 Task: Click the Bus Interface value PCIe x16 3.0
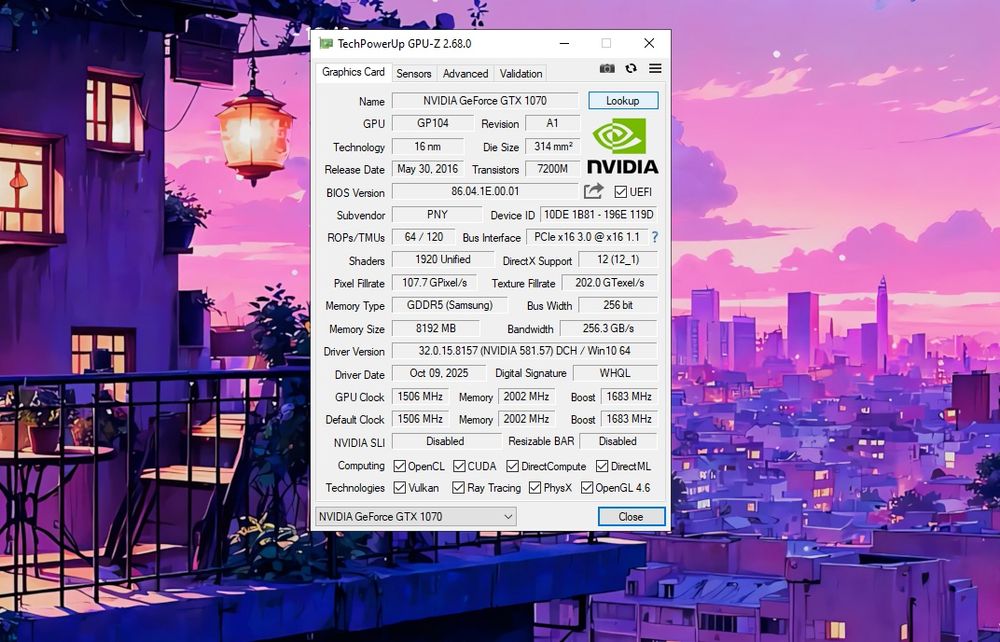[x=587, y=237]
